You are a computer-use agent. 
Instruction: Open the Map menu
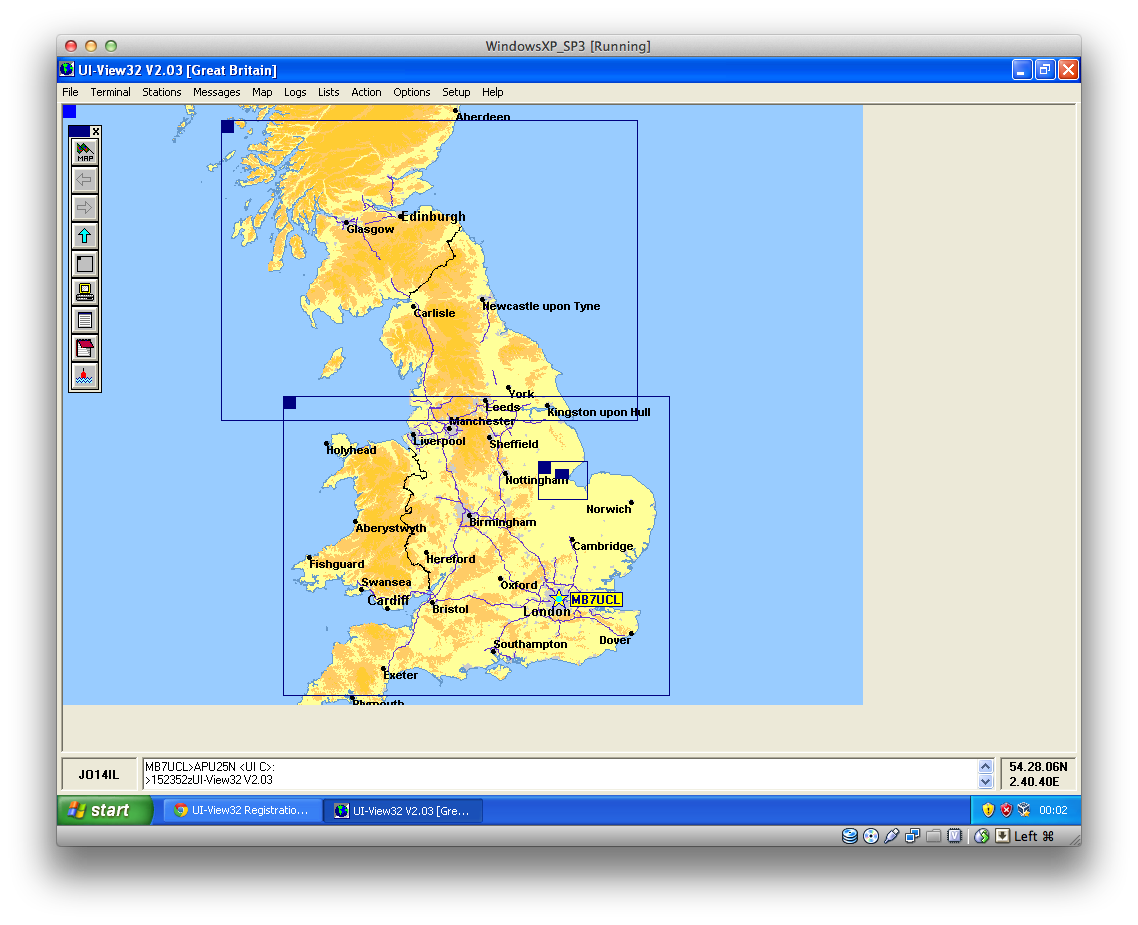click(262, 92)
